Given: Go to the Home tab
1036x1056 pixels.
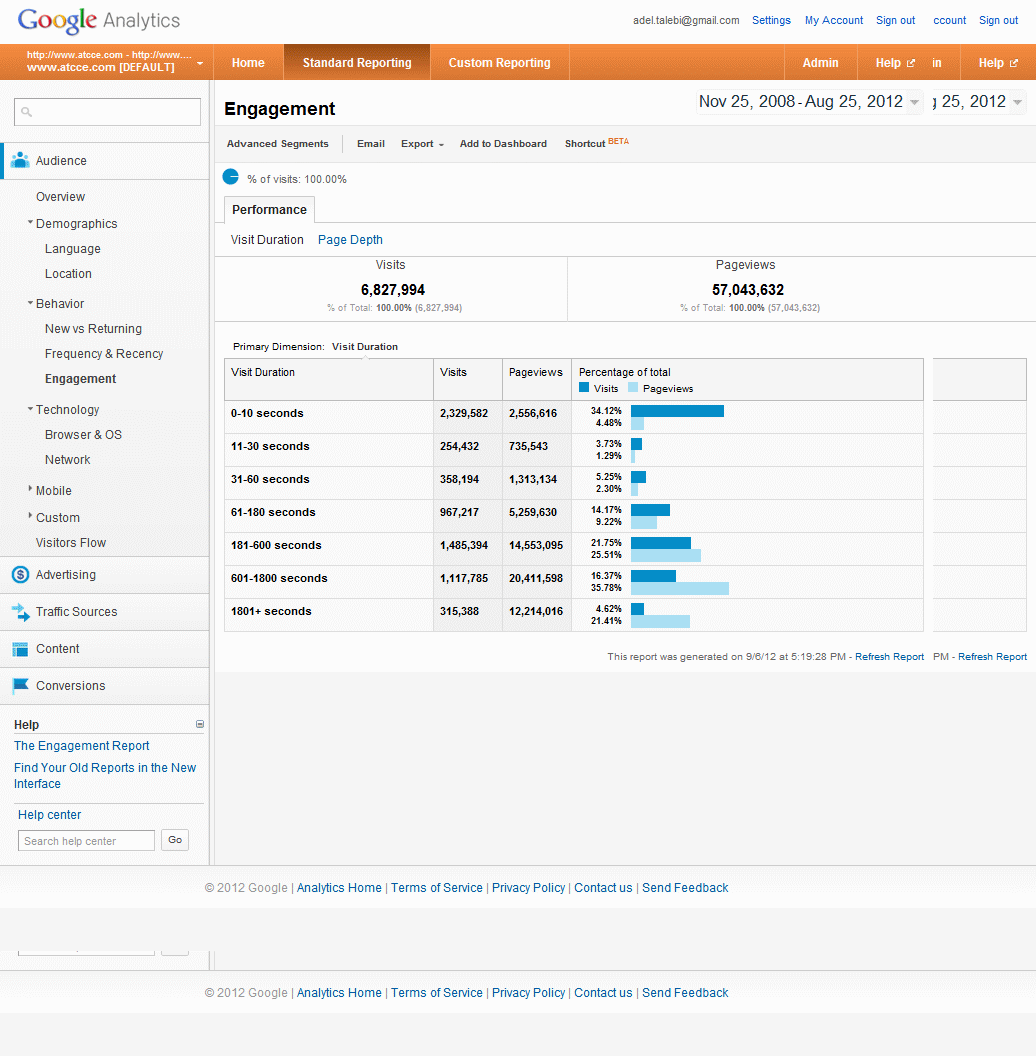Looking at the screenshot, I should [248, 63].
